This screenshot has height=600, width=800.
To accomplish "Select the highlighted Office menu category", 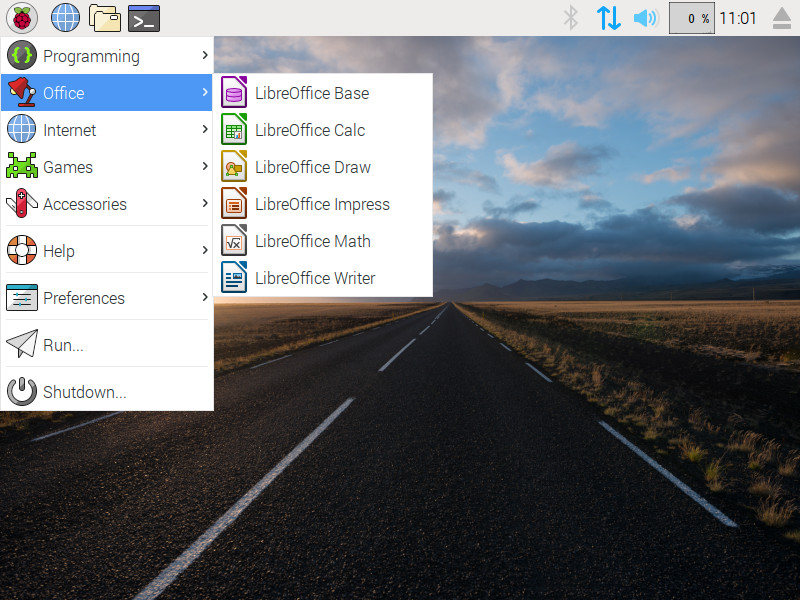I will (107, 92).
